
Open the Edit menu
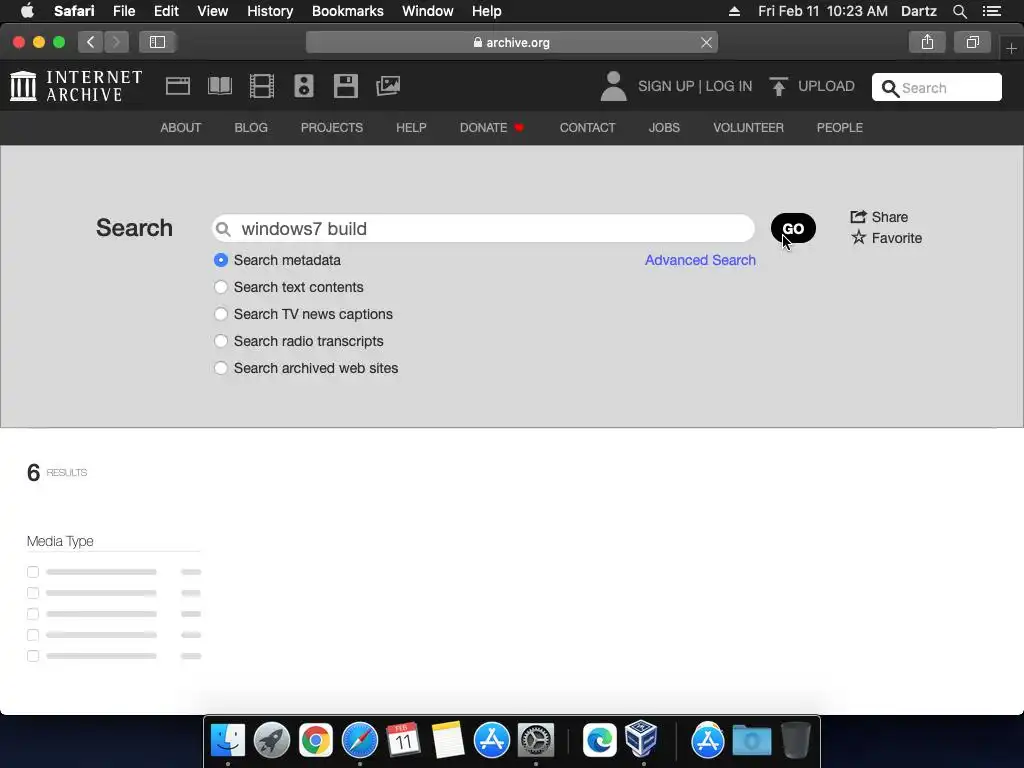166,11
